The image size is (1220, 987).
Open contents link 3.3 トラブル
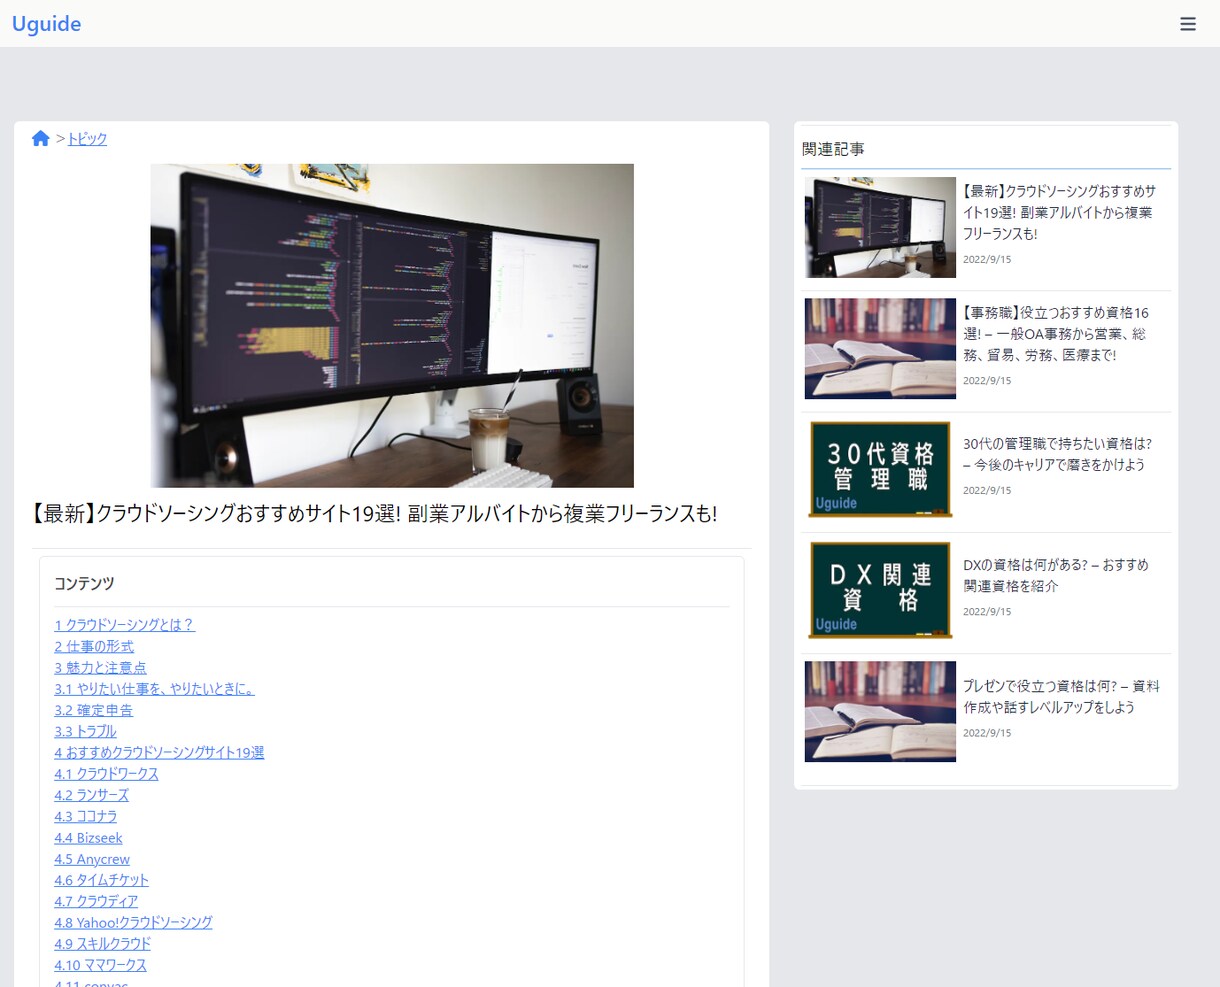(x=85, y=731)
